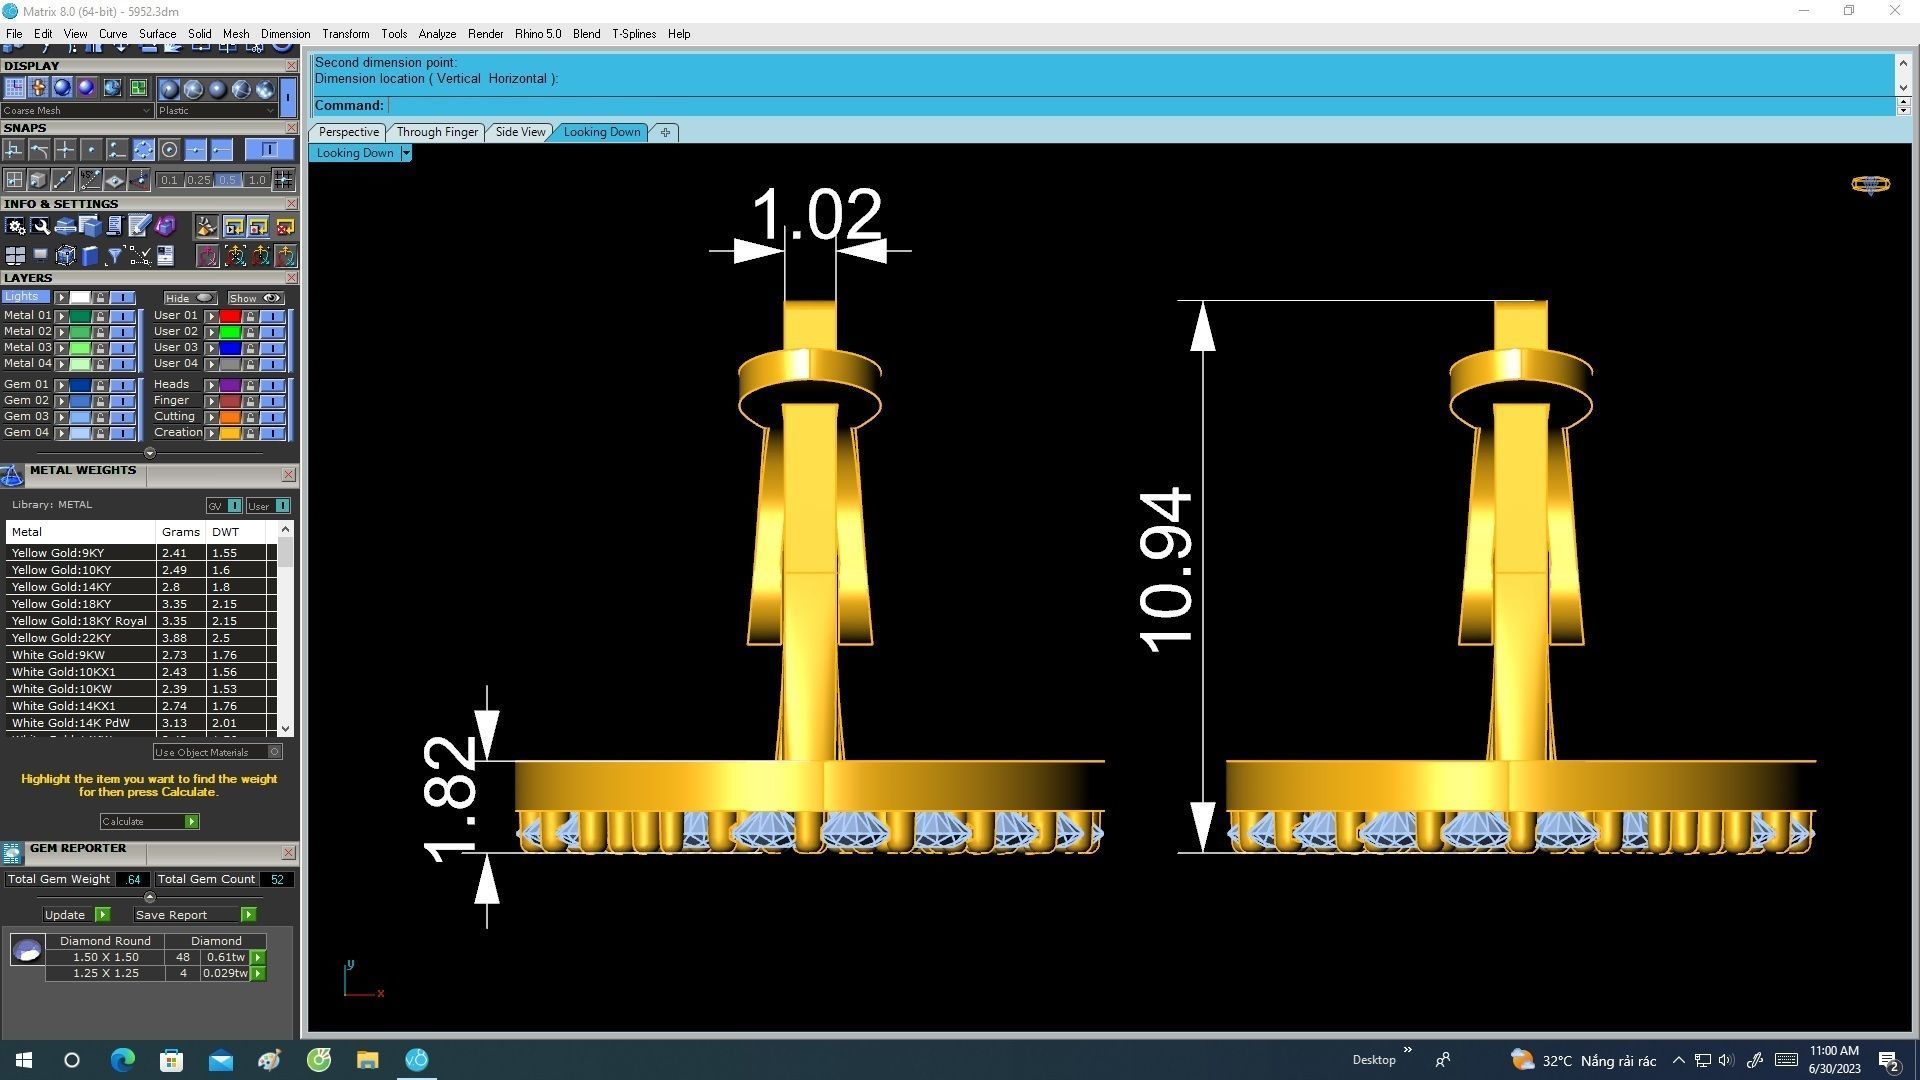The image size is (1920, 1080).
Task: Toggle the Point snap icon
Action: coord(91,149)
